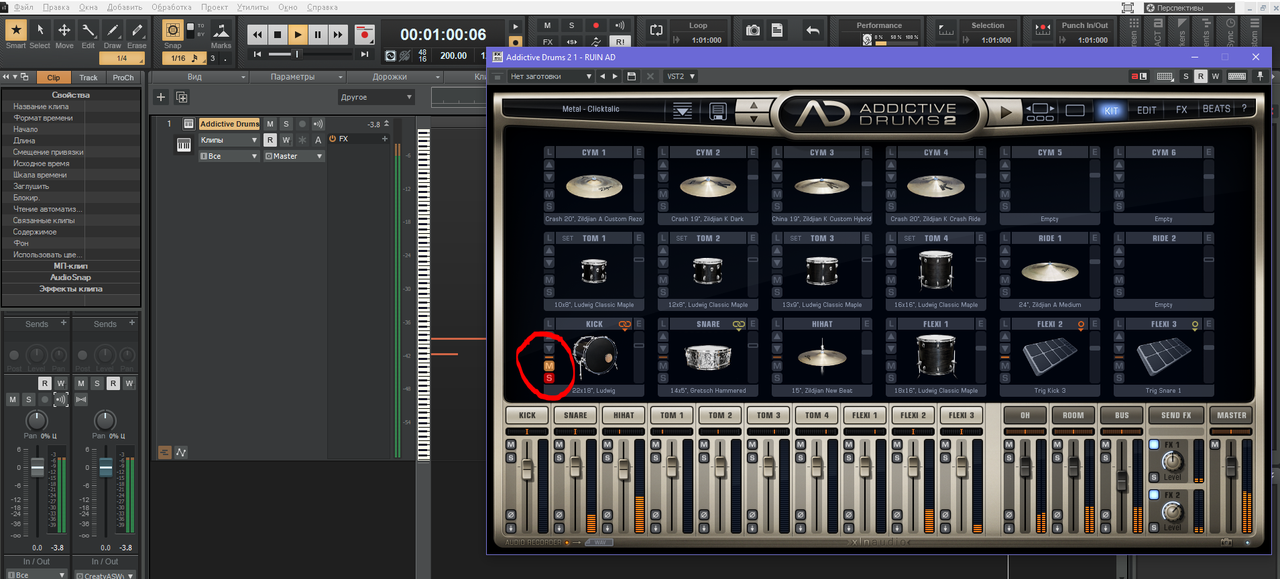
Task: Open the Правка menu
Action: 55,7
